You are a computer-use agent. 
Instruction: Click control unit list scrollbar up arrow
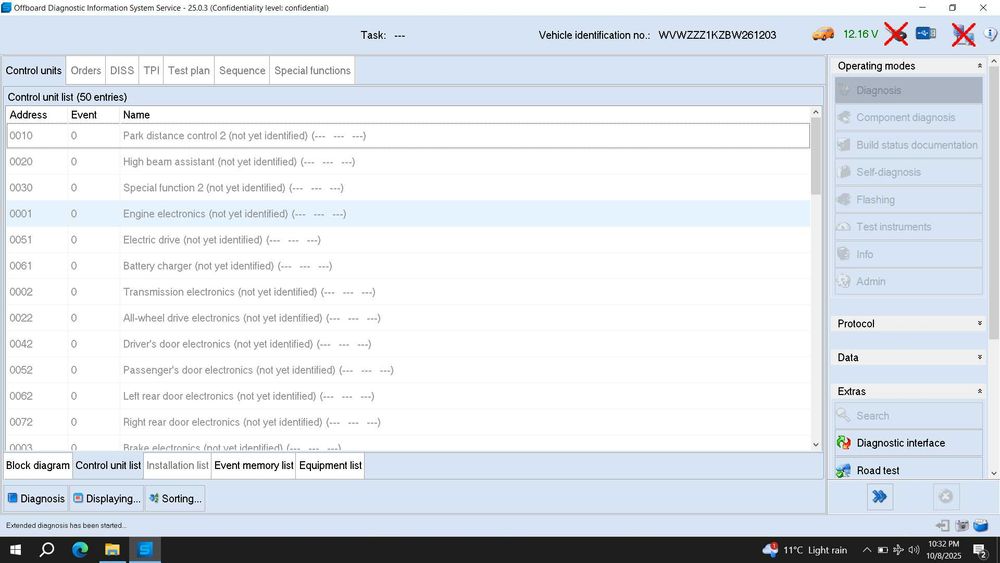pos(816,112)
